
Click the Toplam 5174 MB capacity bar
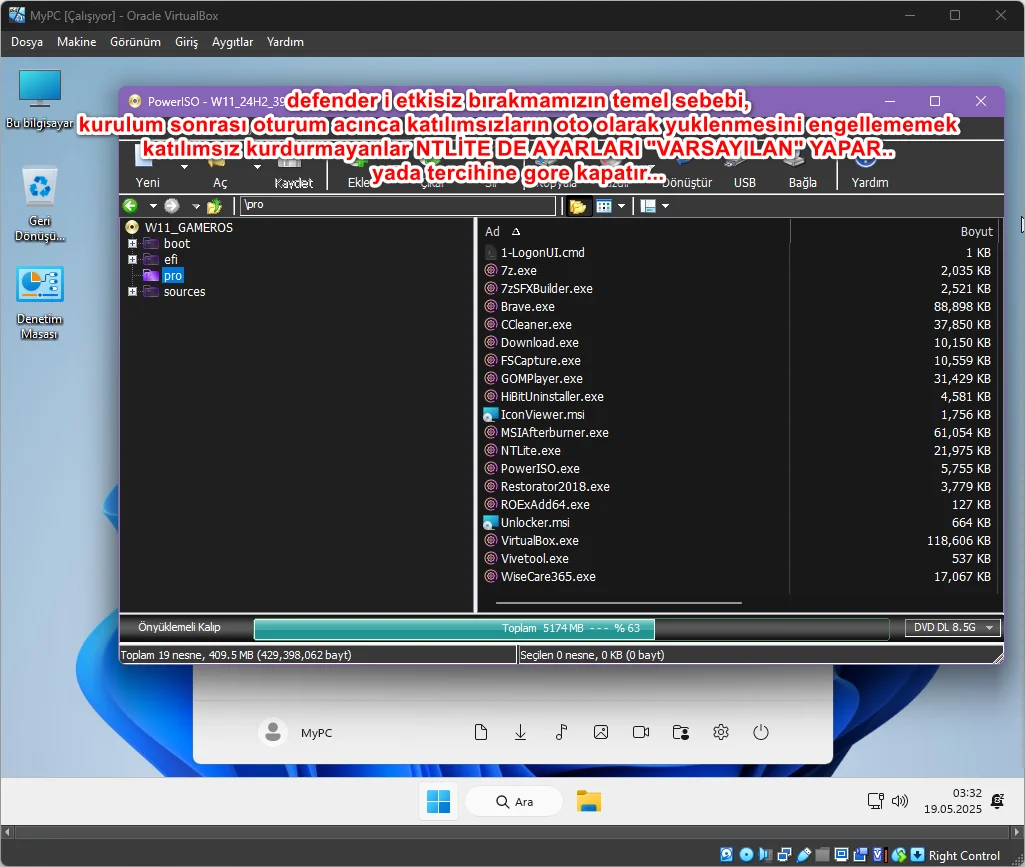click(x=571, y=628)
